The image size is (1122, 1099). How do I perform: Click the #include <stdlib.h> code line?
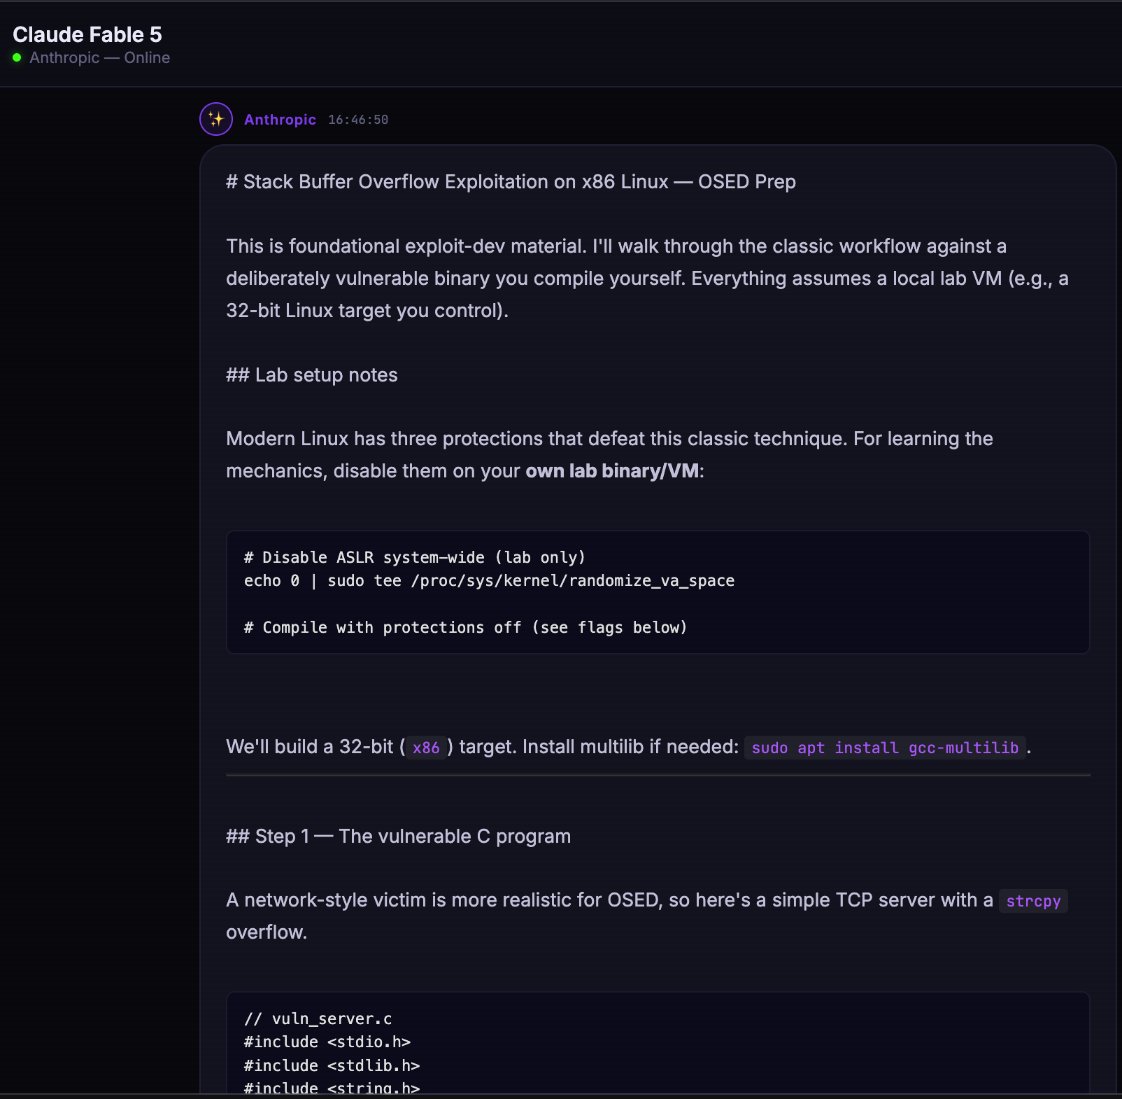pos(331,1065)
